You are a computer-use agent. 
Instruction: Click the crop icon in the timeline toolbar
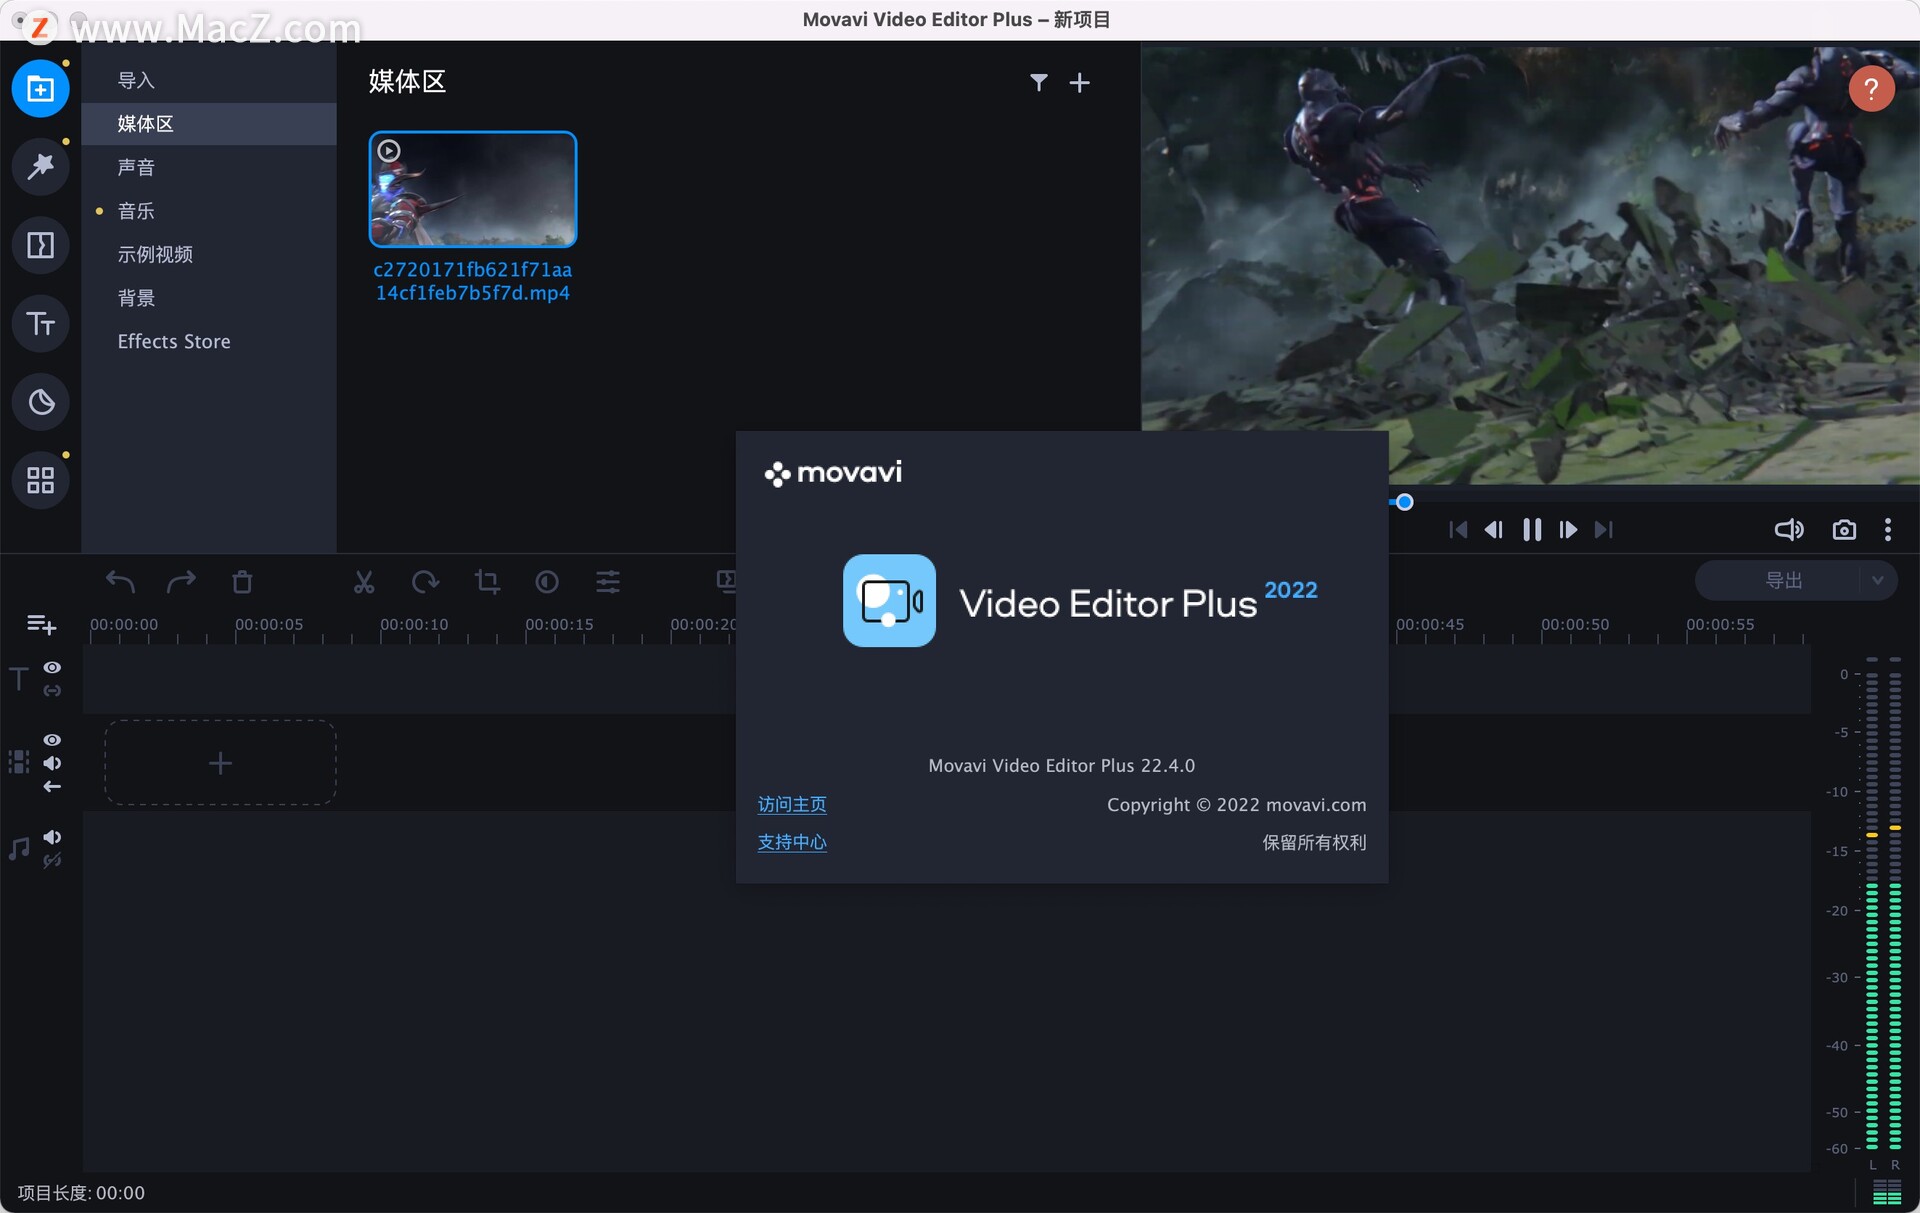pos(487,581)
